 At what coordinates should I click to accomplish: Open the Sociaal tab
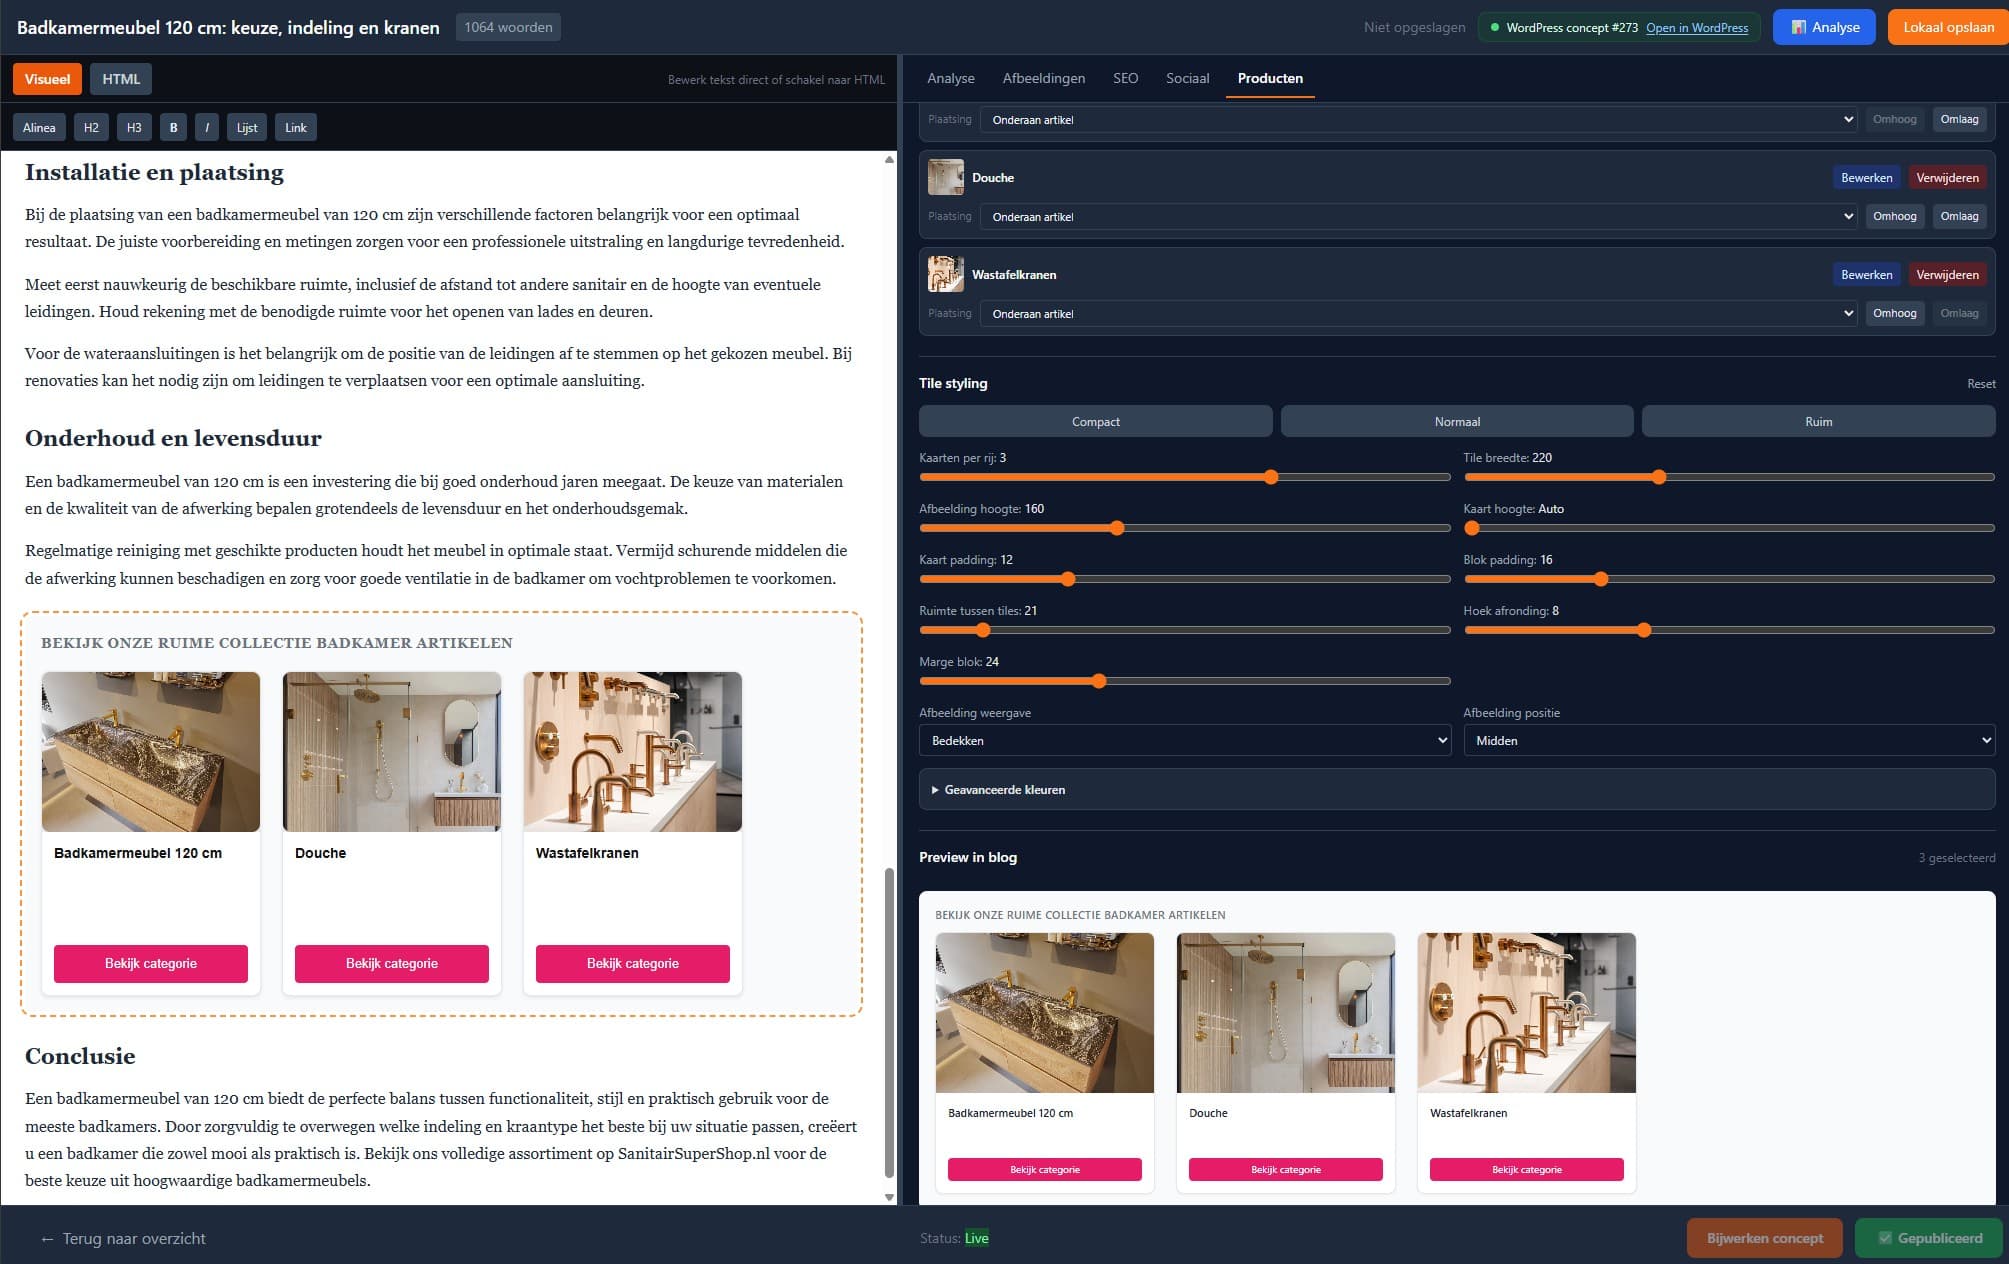coord(1187,78)
